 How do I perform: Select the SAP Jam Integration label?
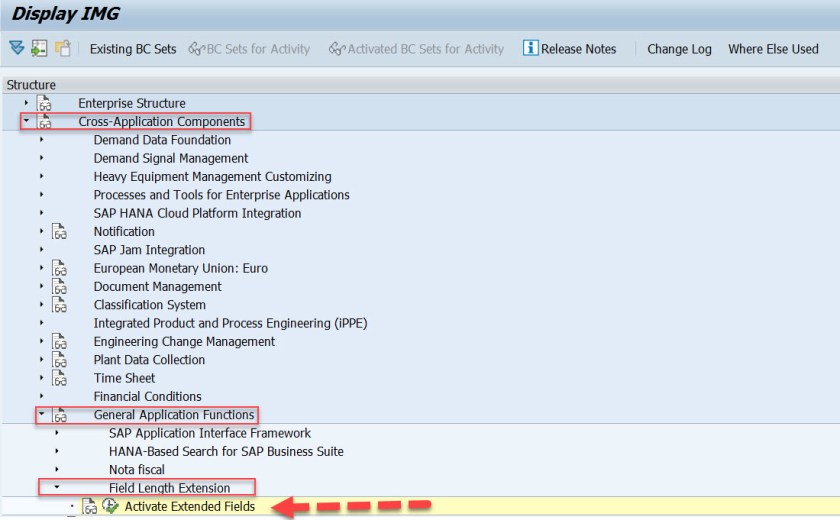[x=149, y=250]
